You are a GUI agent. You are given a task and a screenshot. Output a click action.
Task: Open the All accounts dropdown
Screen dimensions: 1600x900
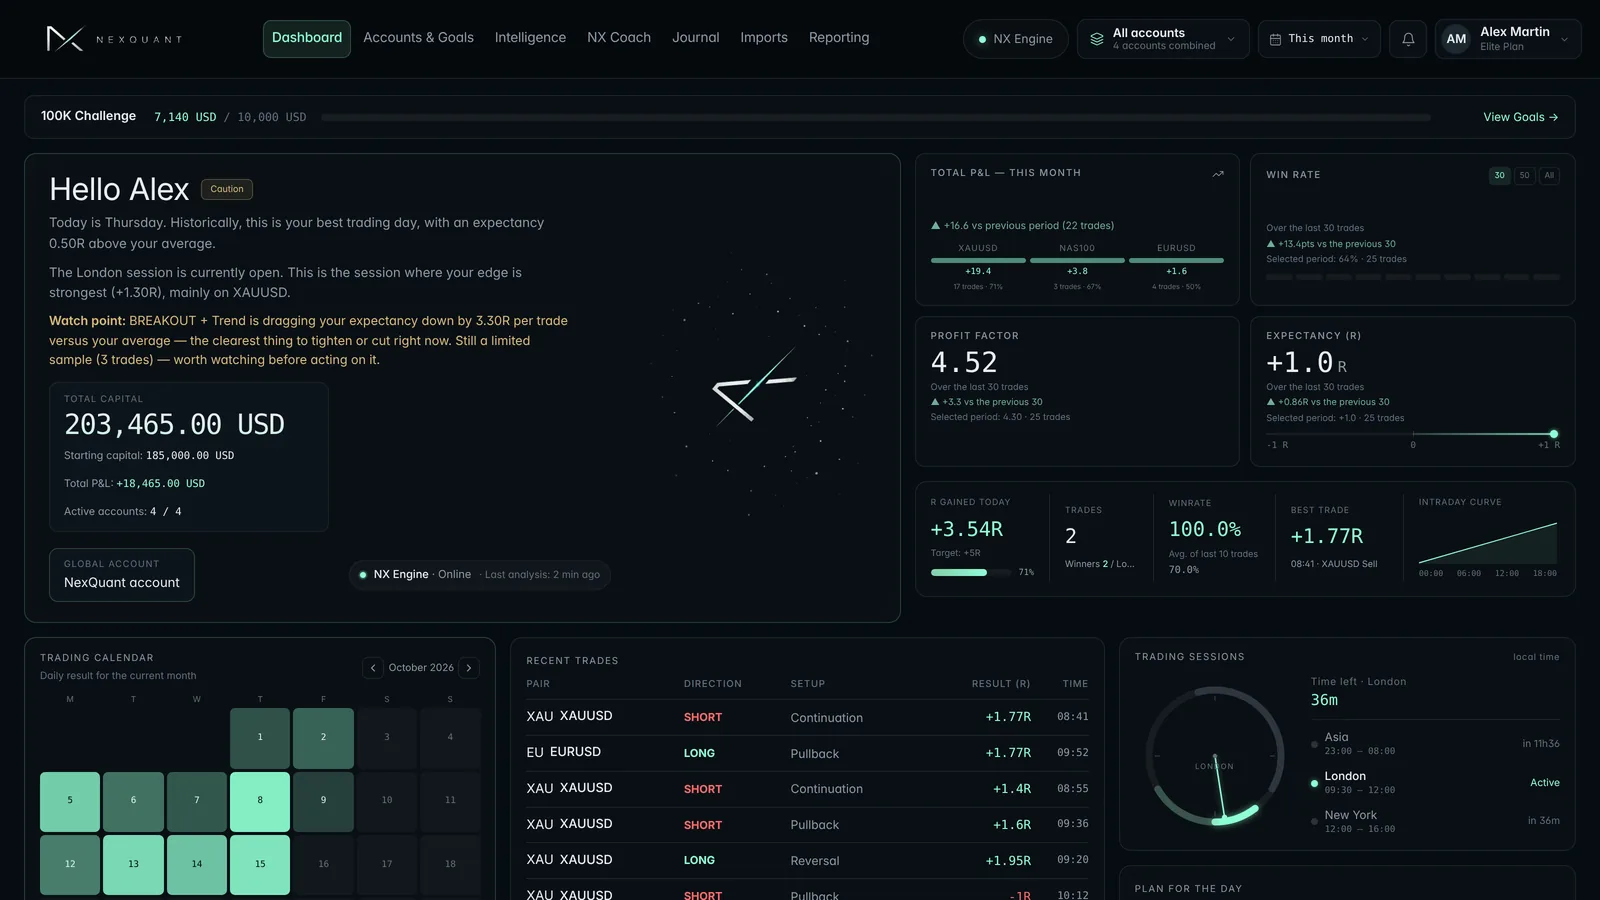1163,39
